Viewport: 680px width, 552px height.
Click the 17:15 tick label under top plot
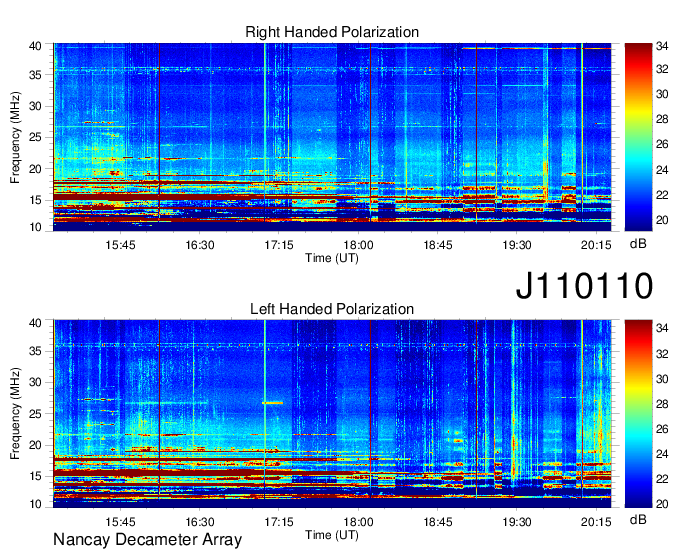point(279,245)
